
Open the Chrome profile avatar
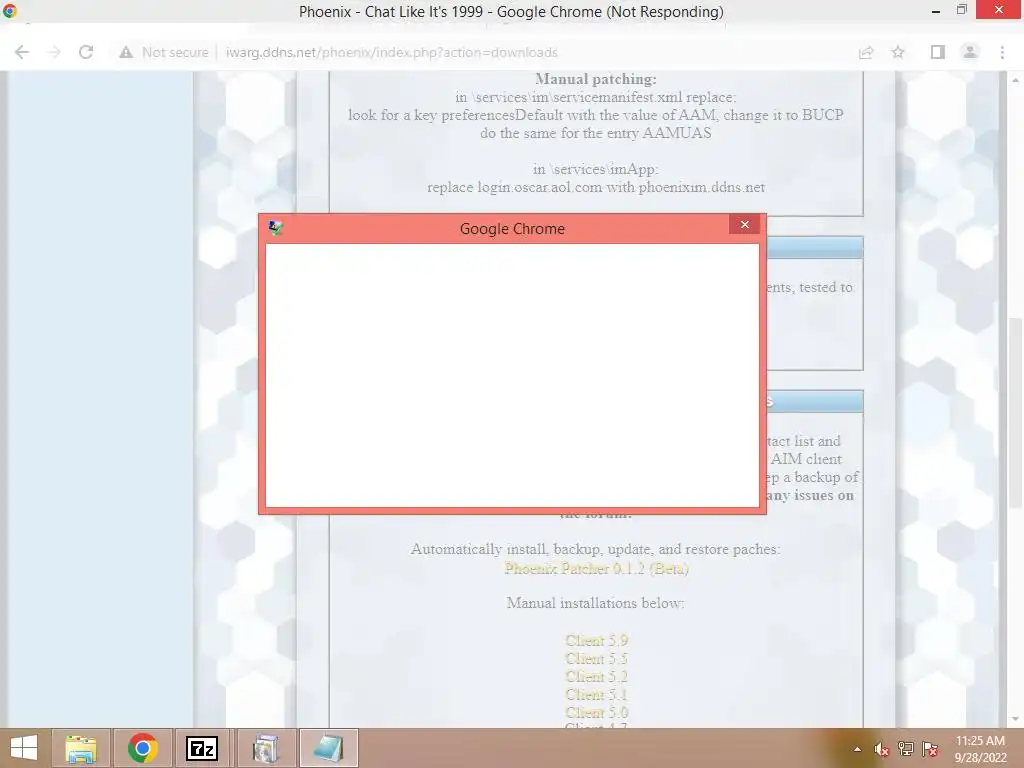[970, 52]
